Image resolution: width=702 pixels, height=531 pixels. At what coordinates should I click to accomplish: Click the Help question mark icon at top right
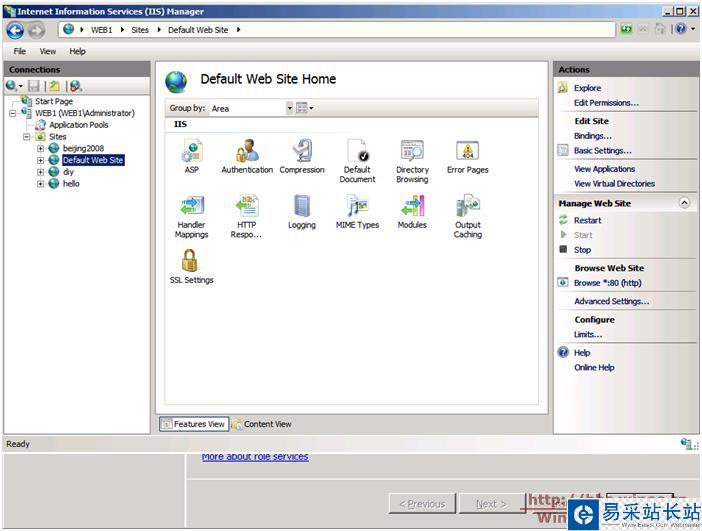pyautogui.click(x=681, y=29)
